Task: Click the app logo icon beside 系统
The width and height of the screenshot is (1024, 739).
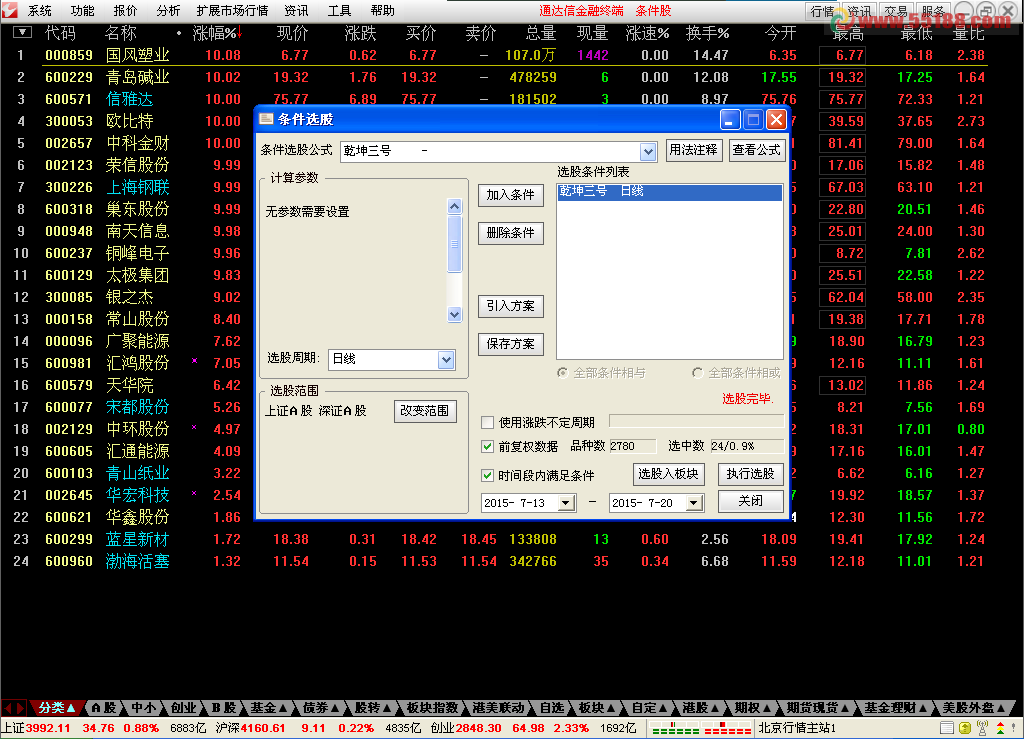Action: pos(9,10)
